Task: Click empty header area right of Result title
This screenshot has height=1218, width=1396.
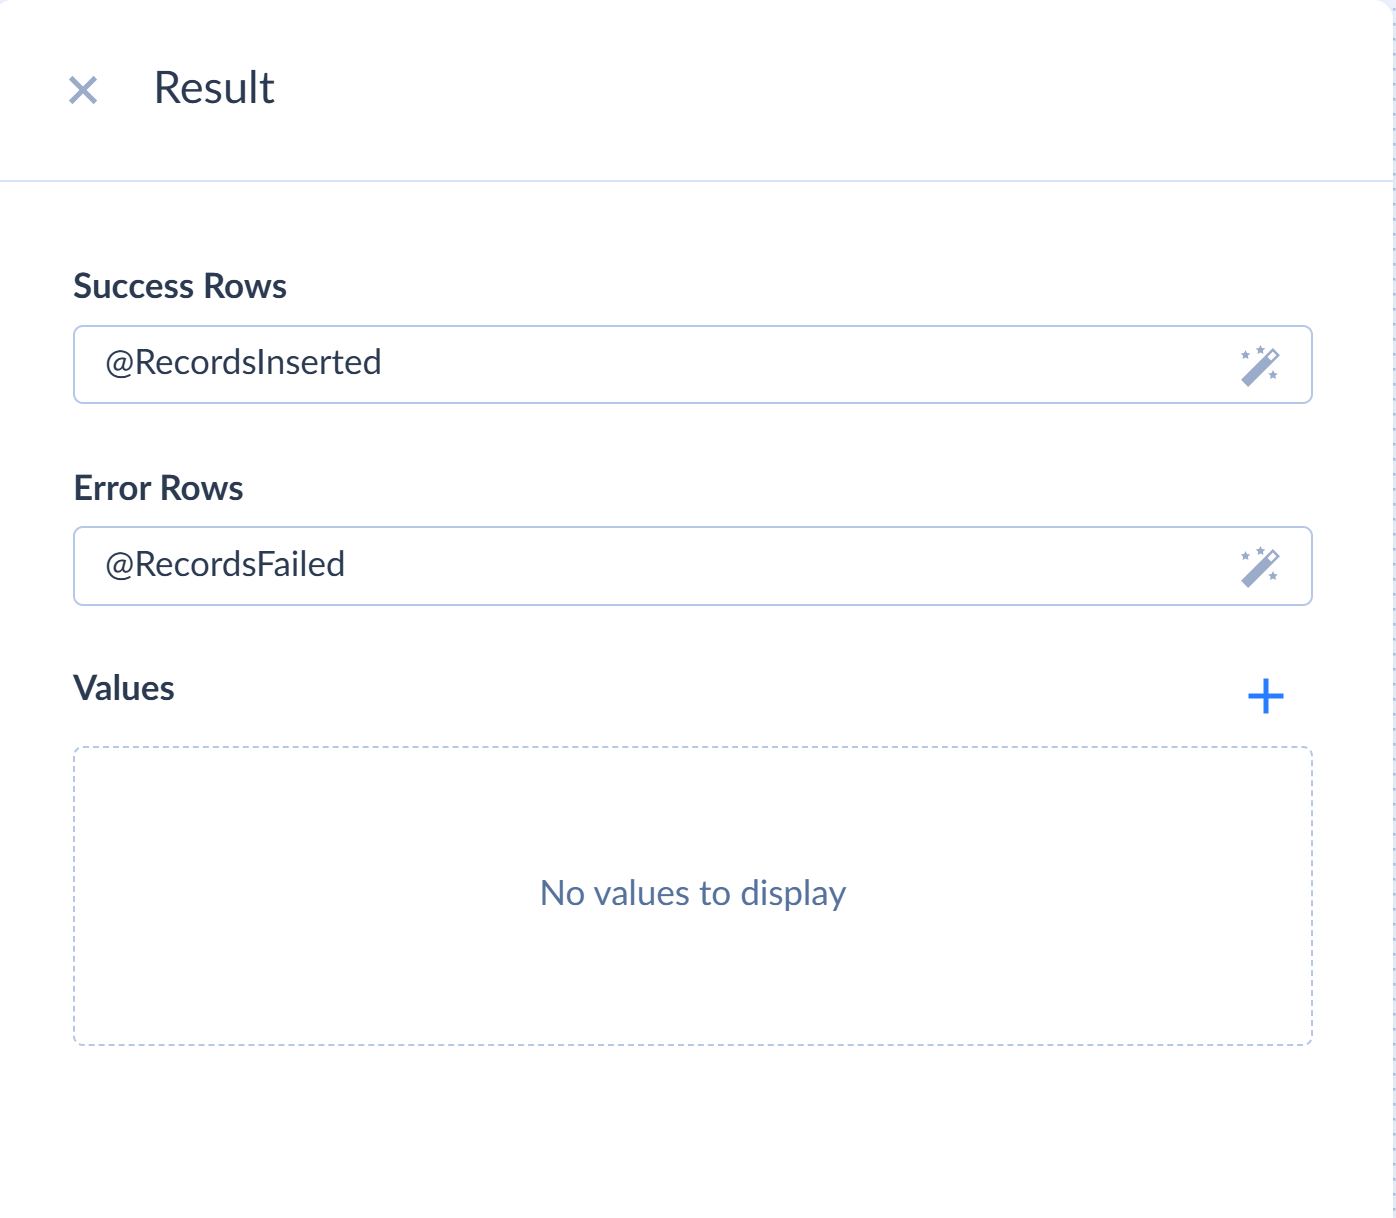Action: click(800, 90)
